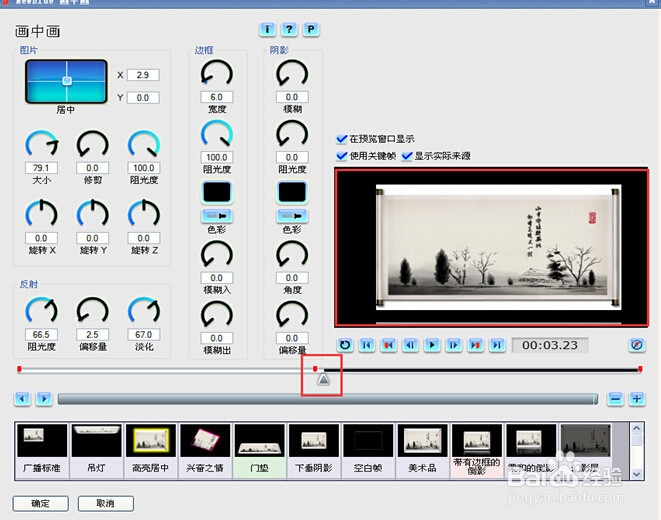Play the preview

[432, 345]
